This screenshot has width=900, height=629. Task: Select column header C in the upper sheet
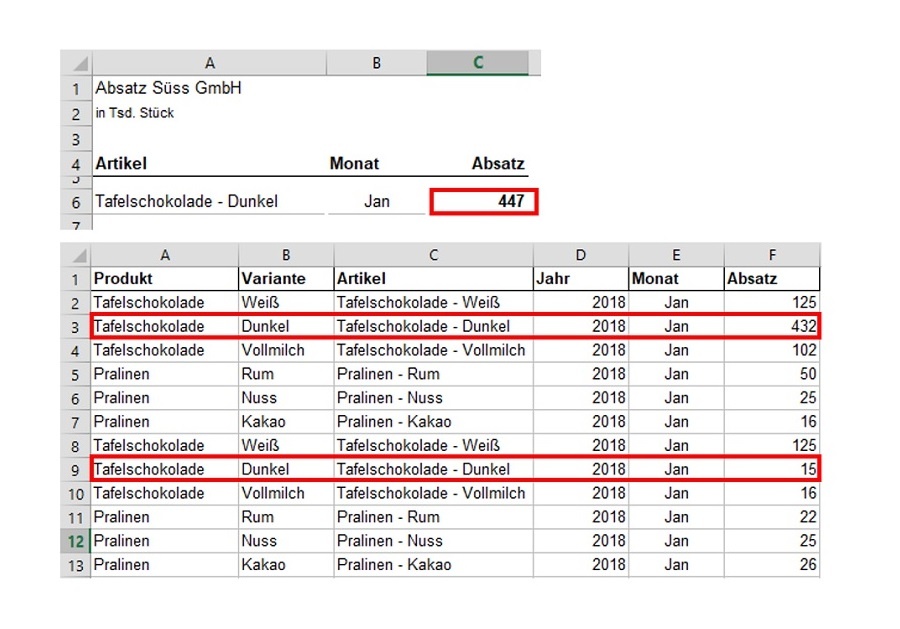point(477,63)
